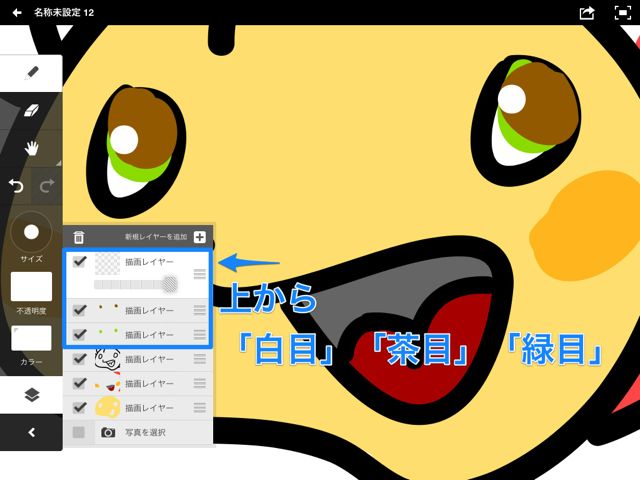The width and height of the screenshot is (640, 480).
Task: Grab reorder handle of red mouth layer
Action: coord(200,383)
